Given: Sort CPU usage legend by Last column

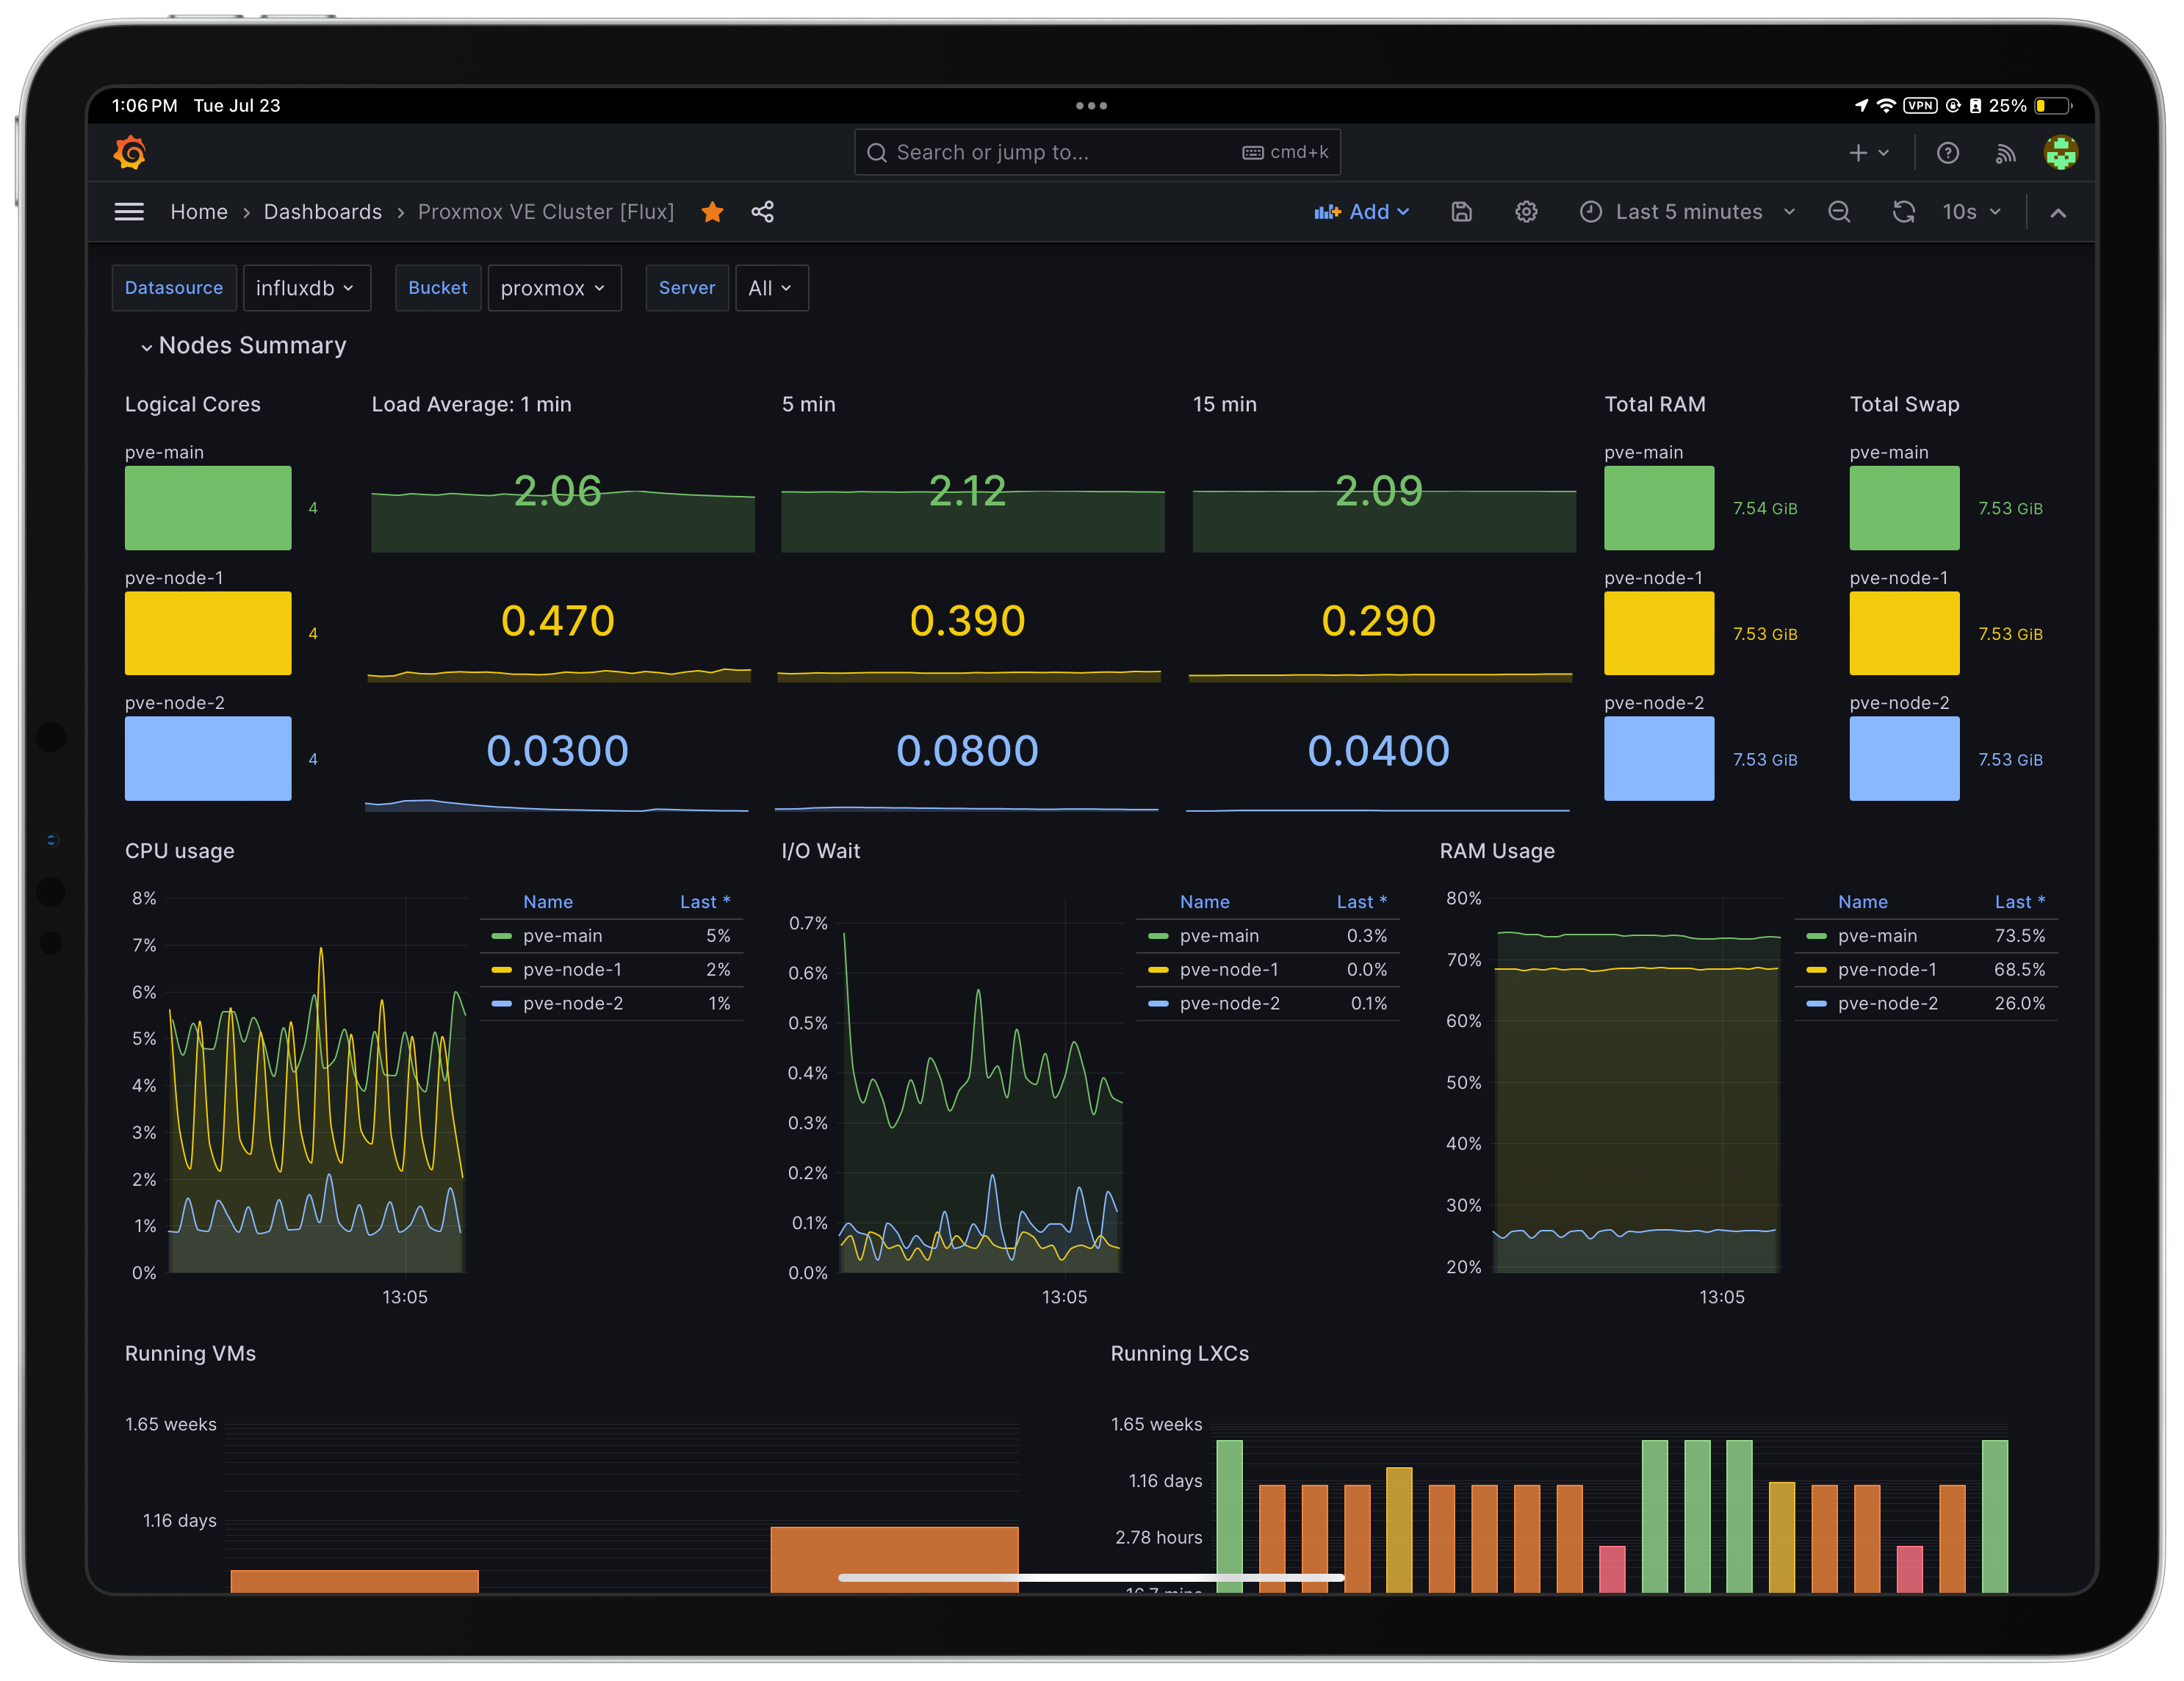Looking at the screenshot, I should point(705,902).
